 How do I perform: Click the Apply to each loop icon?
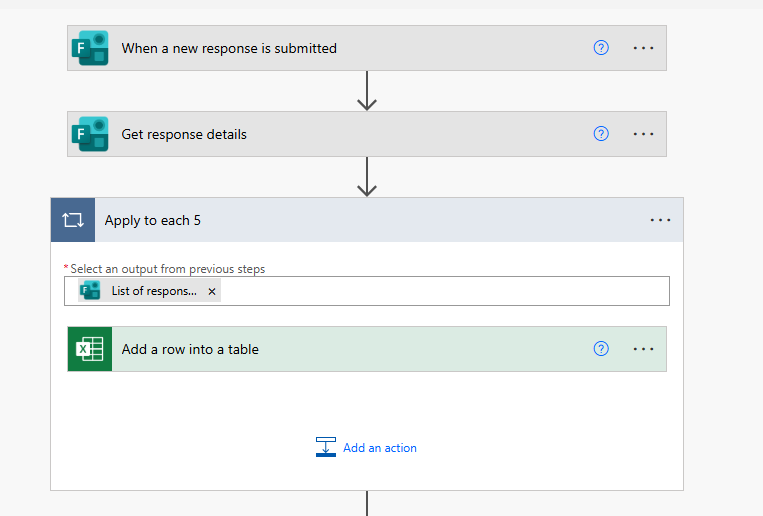tap(73, 220)
